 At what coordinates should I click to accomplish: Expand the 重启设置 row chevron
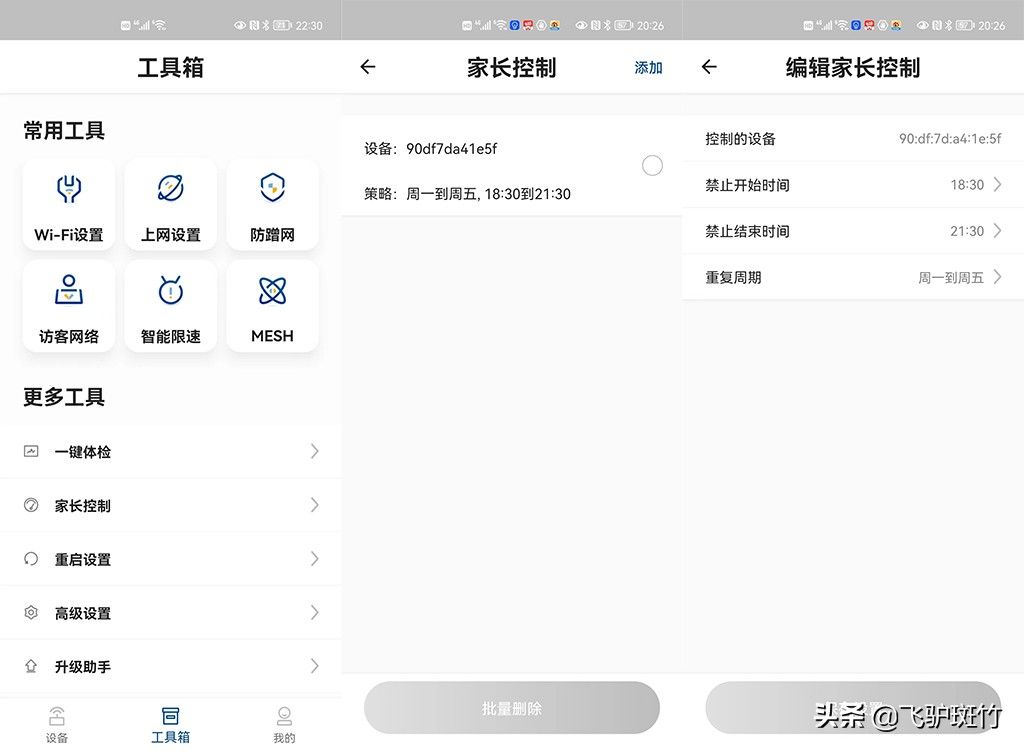click(315, 559)
